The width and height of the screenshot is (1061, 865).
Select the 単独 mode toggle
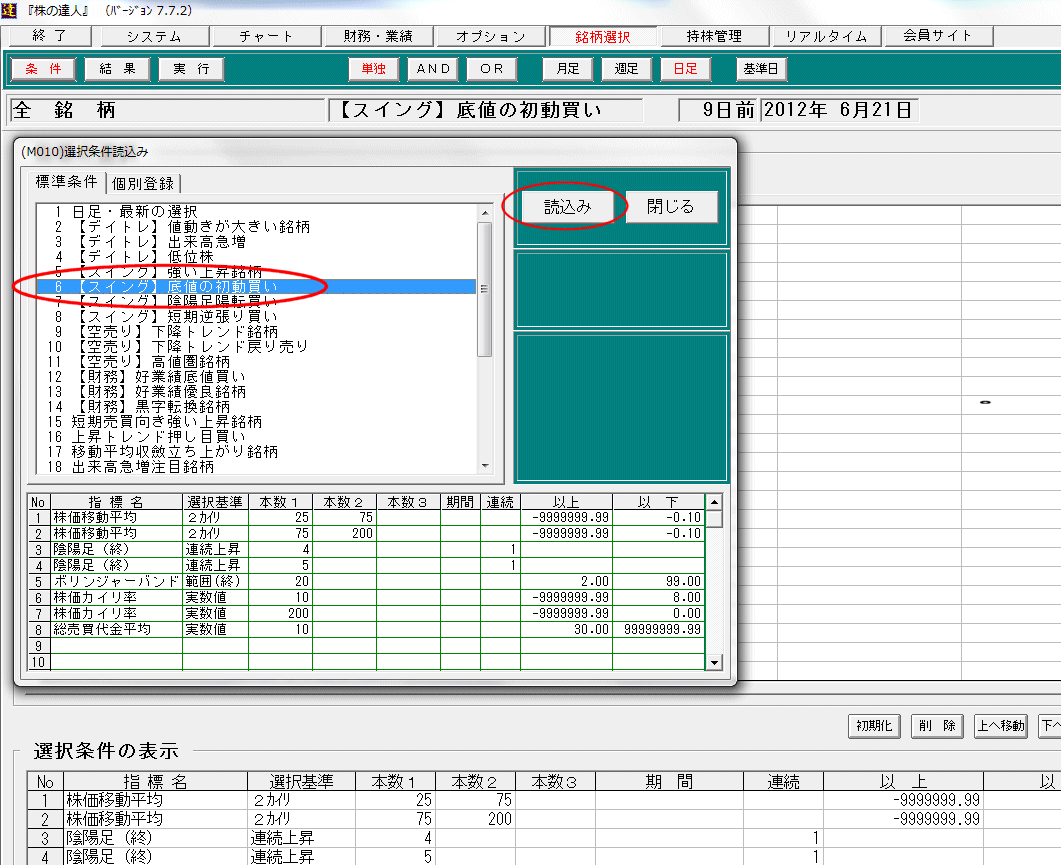pyautogui.click(x=374, y=68)
